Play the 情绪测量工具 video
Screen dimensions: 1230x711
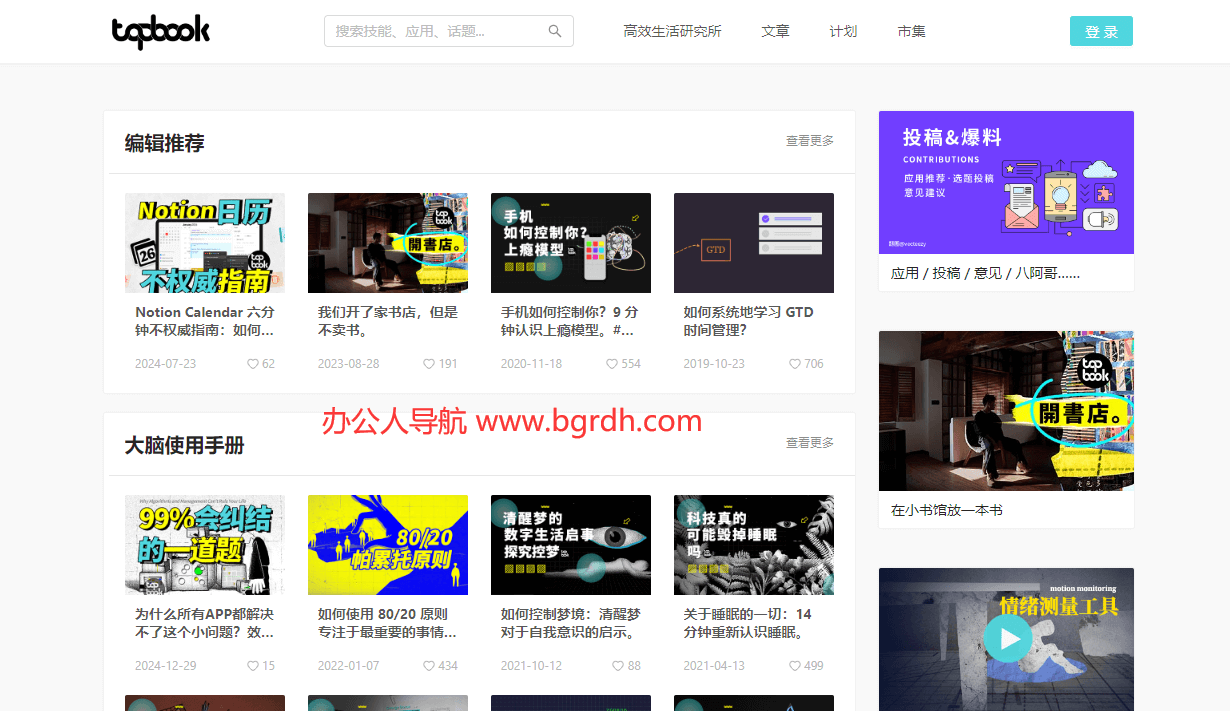click(x=1007, y=638)
